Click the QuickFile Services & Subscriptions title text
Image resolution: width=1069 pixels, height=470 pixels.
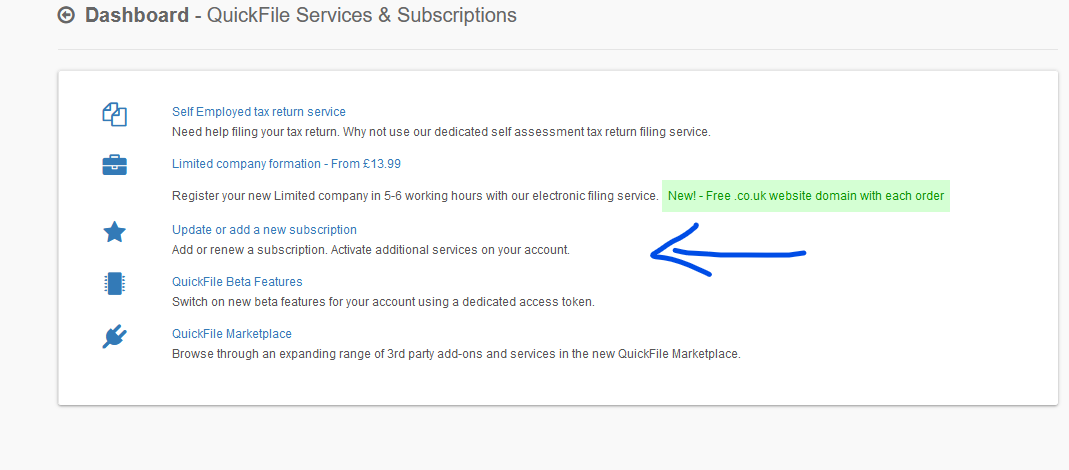pyautogui.click(x=361, y=15)
